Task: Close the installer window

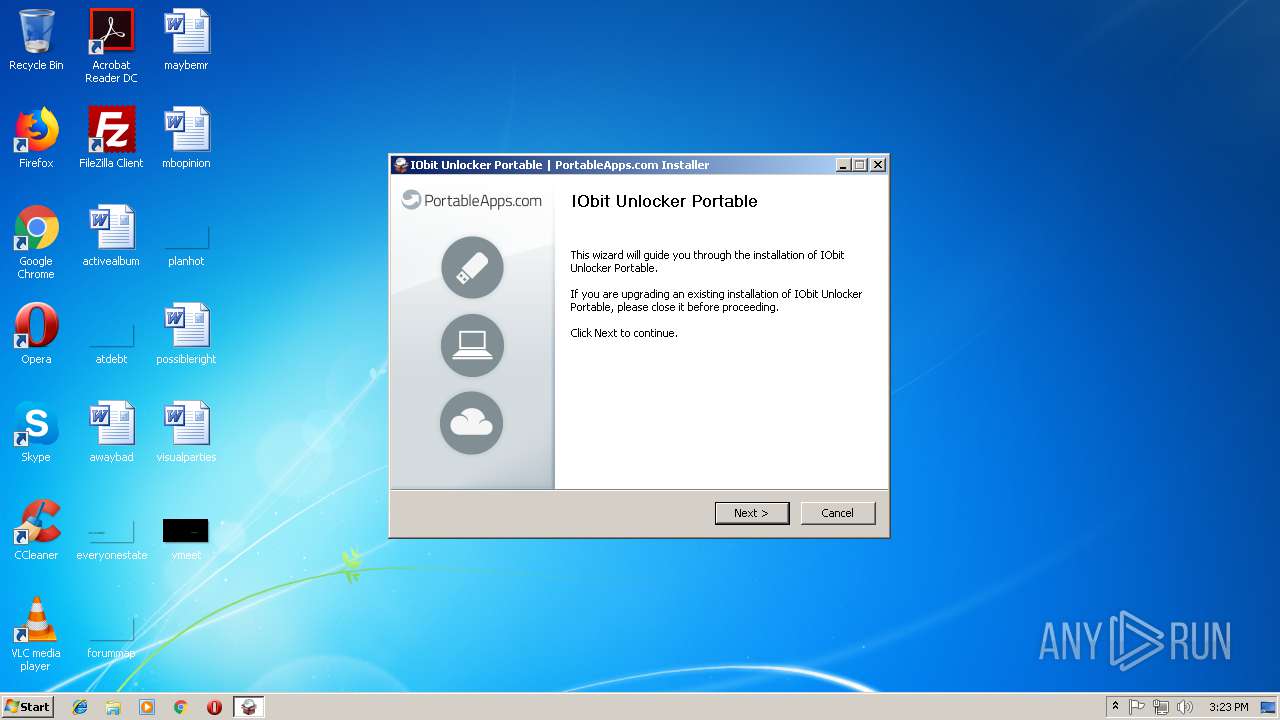Action: pyautogui.click(x=877, y=165)
